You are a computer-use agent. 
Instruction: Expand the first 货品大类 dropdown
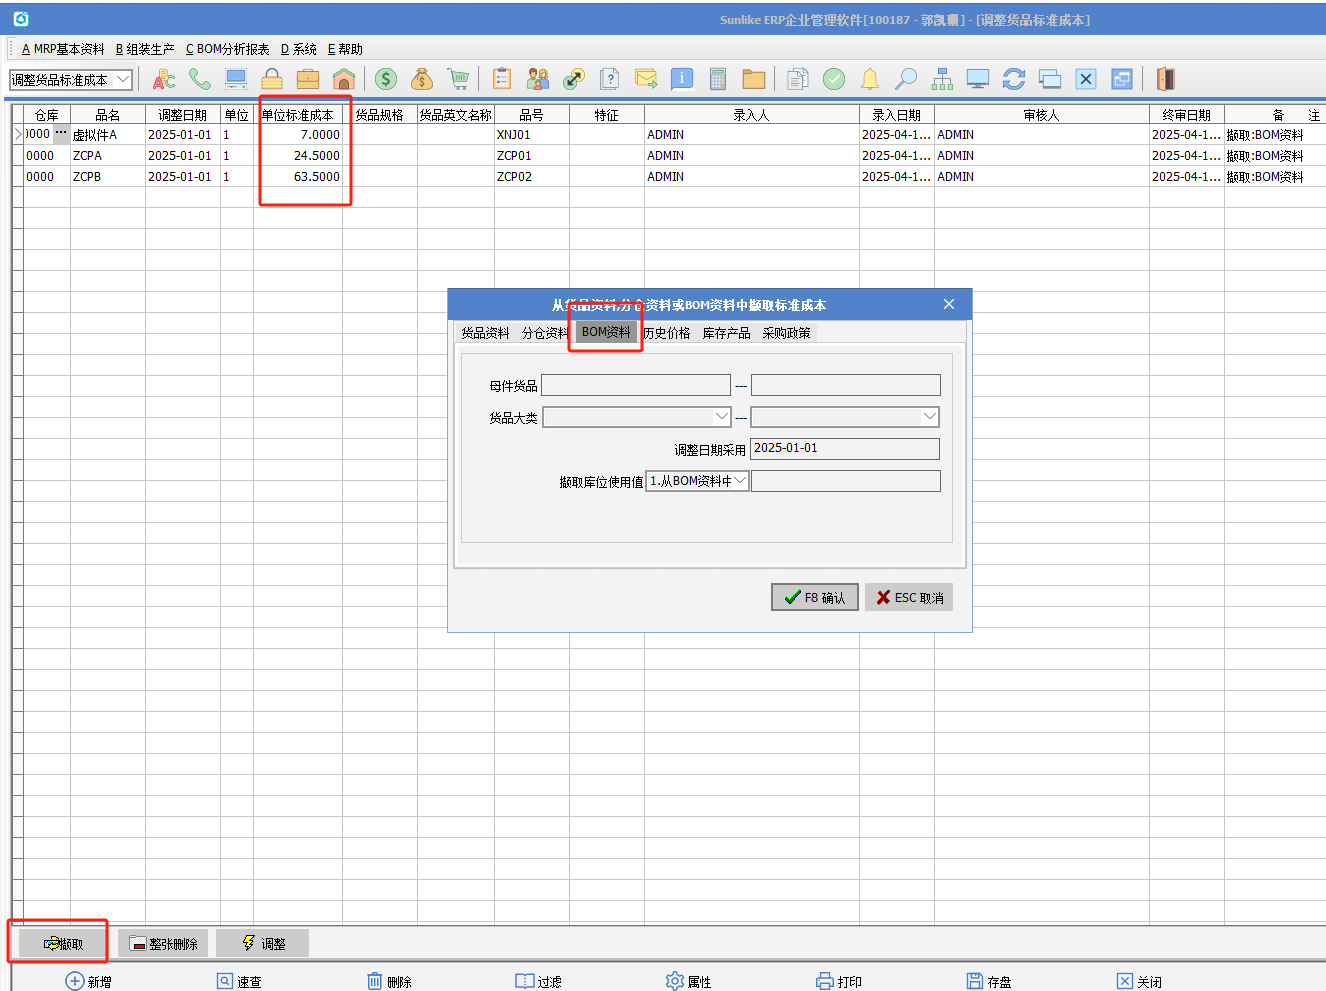pos(721,417)
